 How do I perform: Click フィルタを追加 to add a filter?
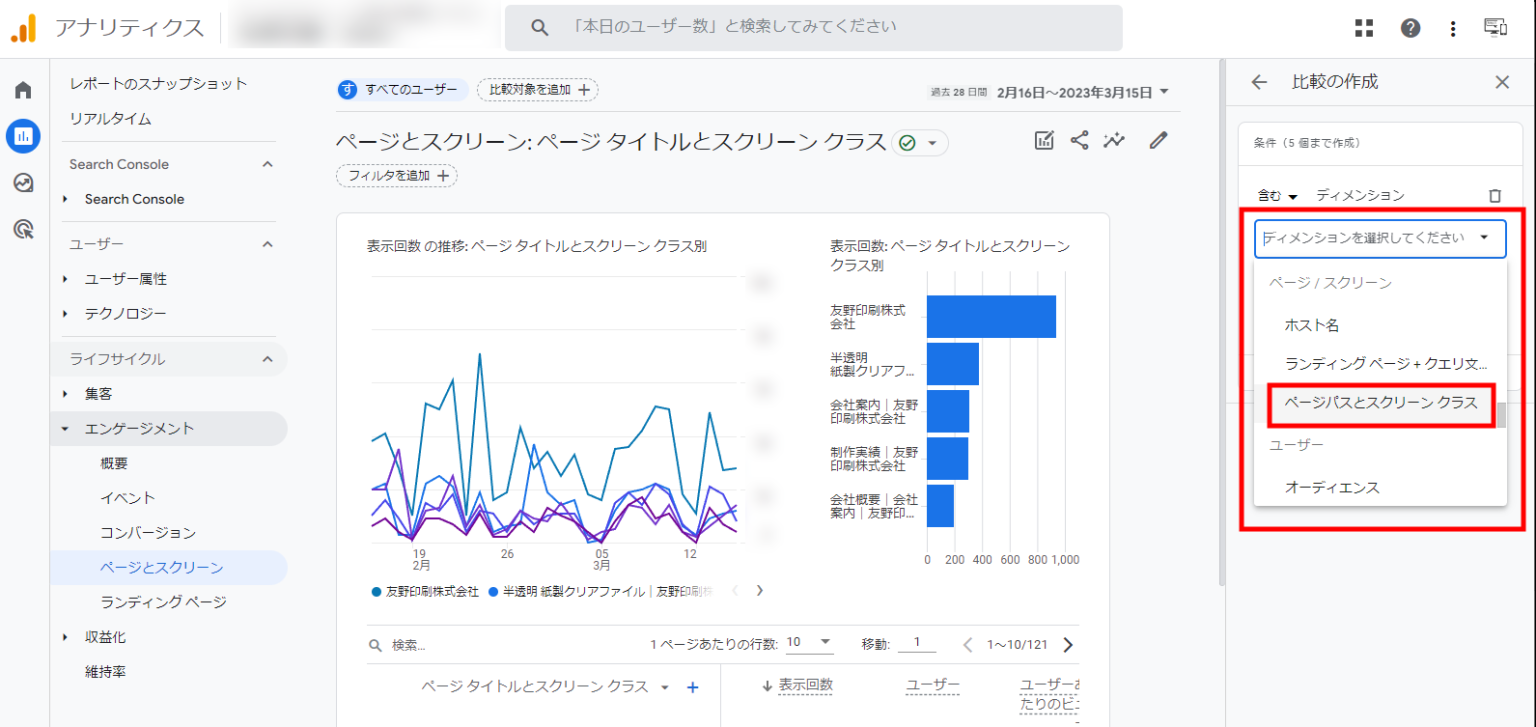pos(396,175)
